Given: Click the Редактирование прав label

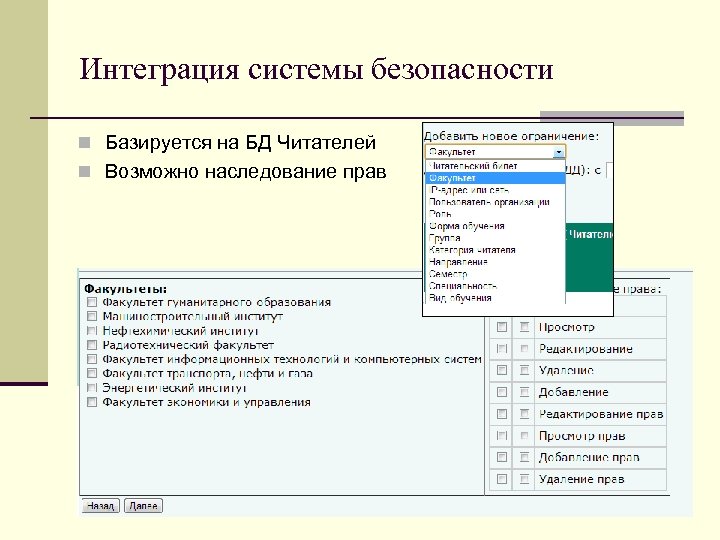Looking at the screenshot, I should [x=601, y=414].
